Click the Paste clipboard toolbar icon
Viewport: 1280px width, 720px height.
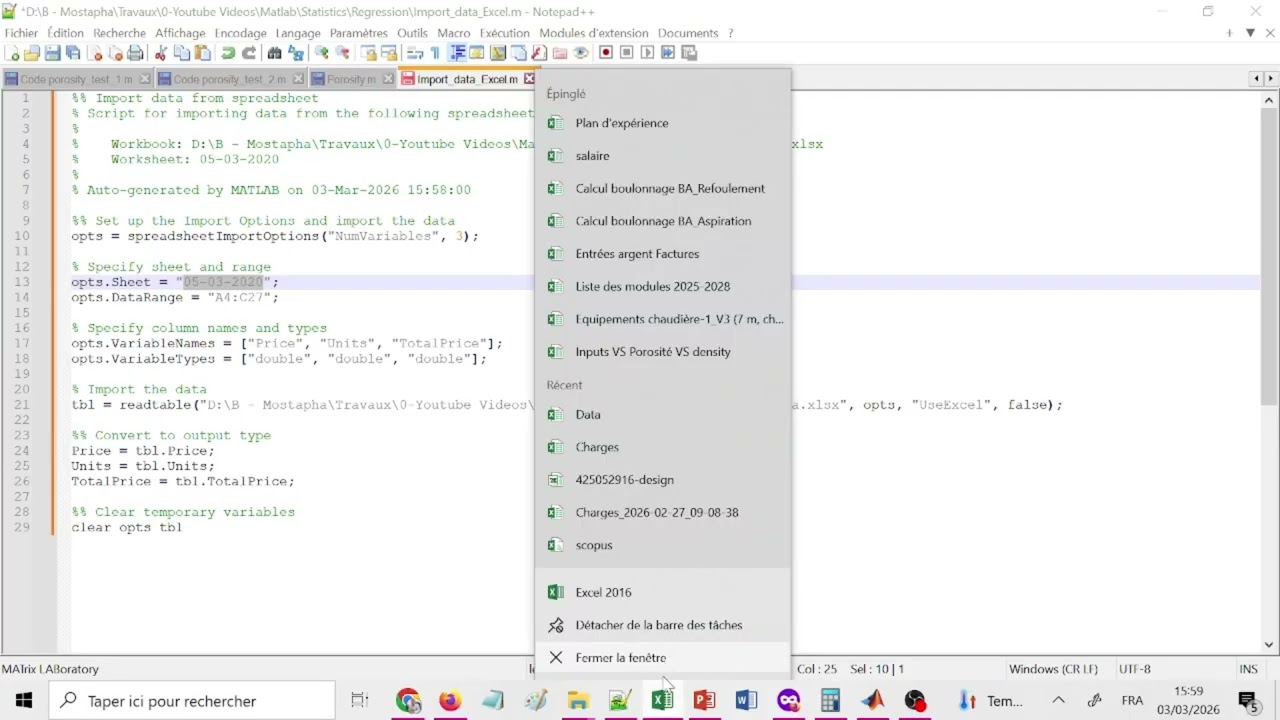[x=201, y=53]
